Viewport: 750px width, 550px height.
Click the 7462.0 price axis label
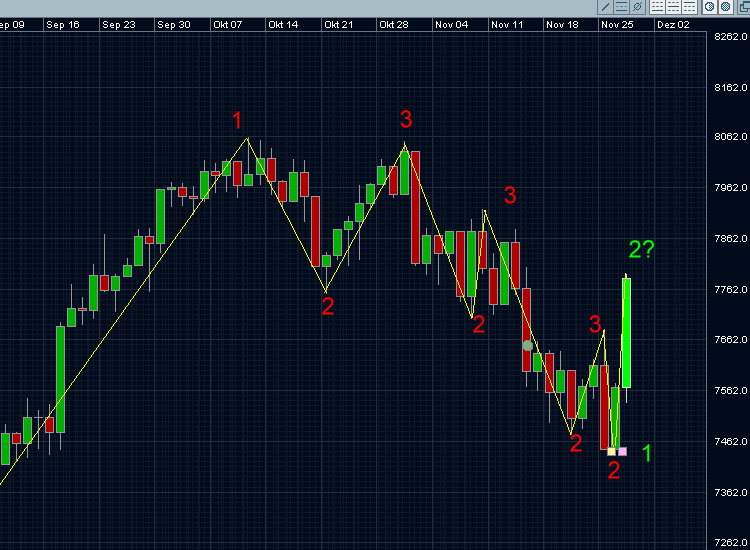730,441
